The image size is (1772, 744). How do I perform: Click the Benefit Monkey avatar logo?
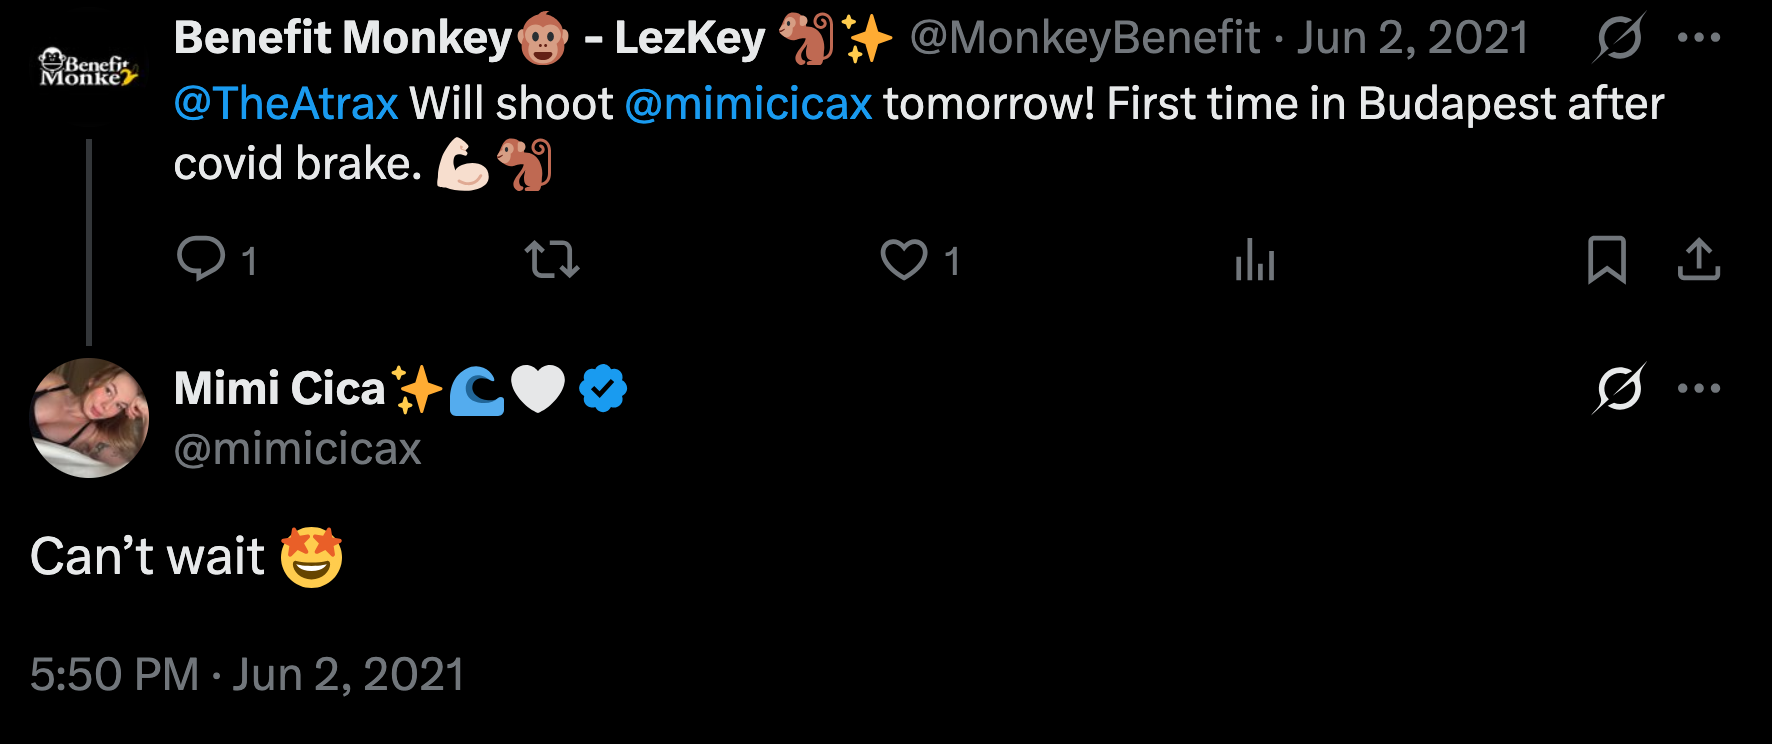tap(88, 70)
